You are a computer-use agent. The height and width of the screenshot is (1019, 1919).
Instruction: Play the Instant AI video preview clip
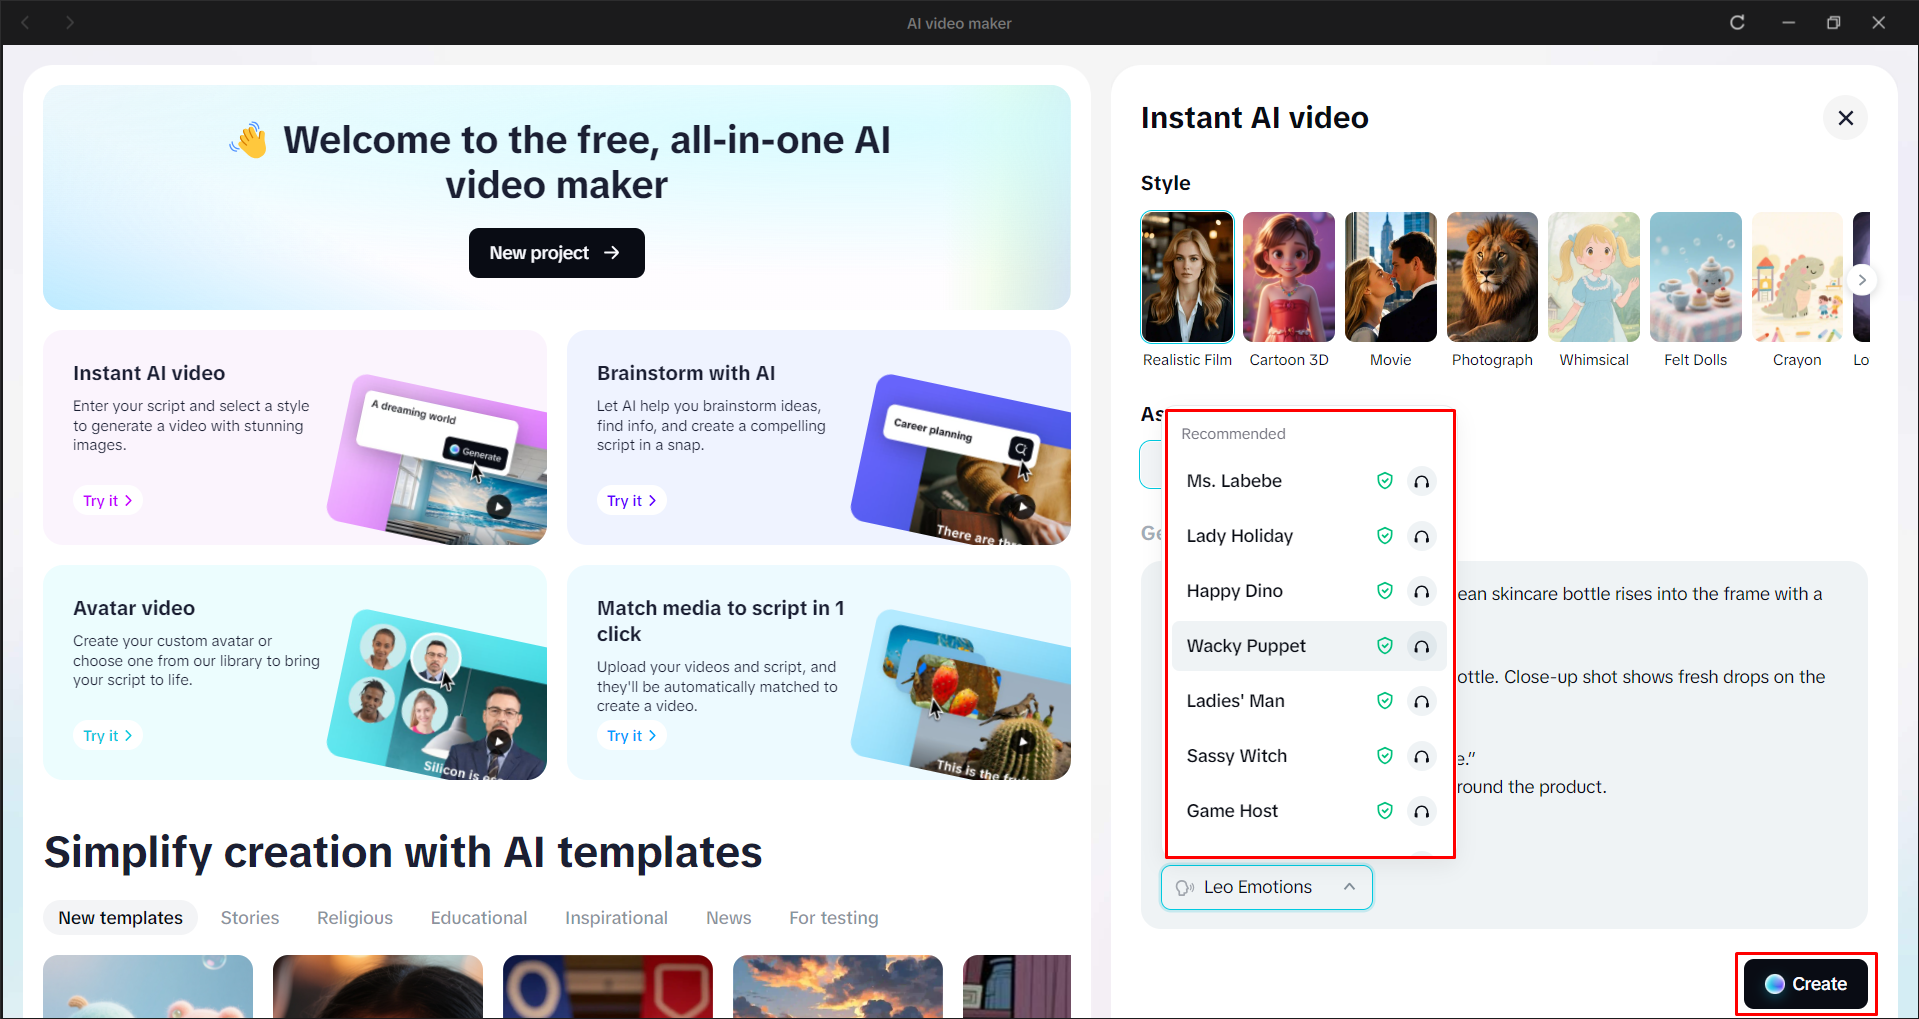pos(498,507)
